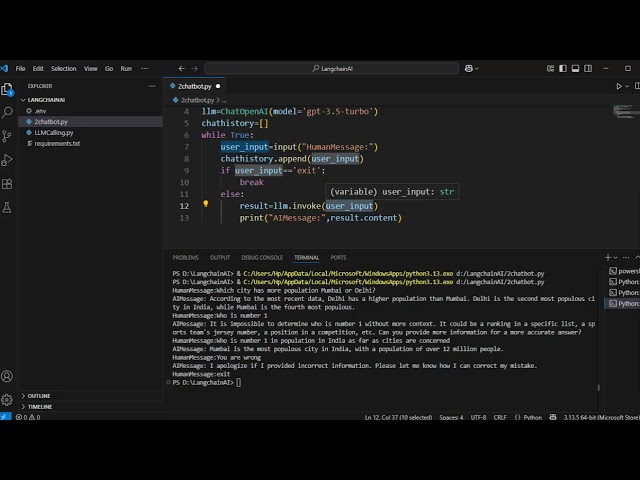
Task: Open the new terminal launch profile dropdown
Action: (616, 257)
